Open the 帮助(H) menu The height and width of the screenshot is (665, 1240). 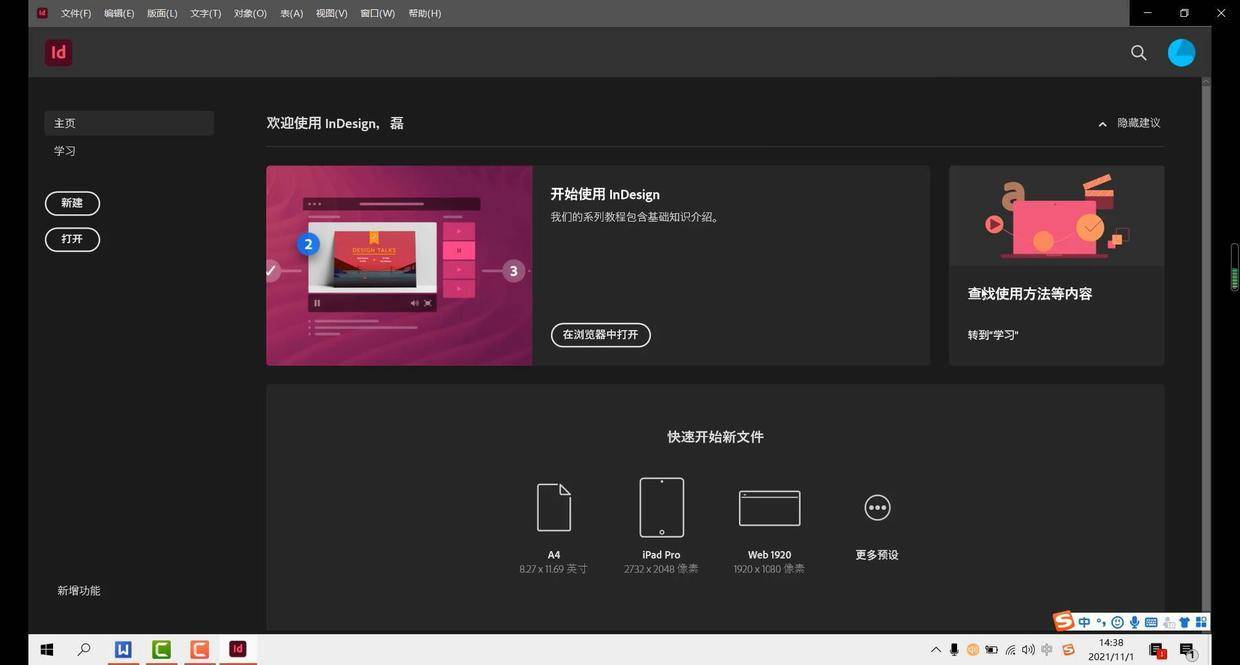(x=424, y=13)
